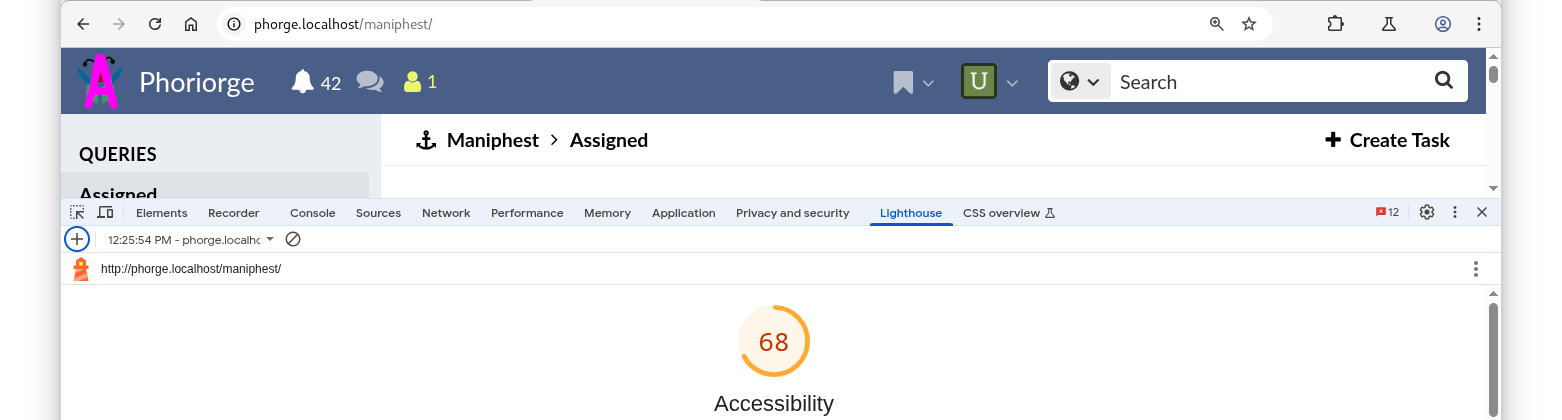The width and height of the screenshot is (1562, 420).
Task: Click the Phoriorge logo icon
Action: [x=101, y=82]
